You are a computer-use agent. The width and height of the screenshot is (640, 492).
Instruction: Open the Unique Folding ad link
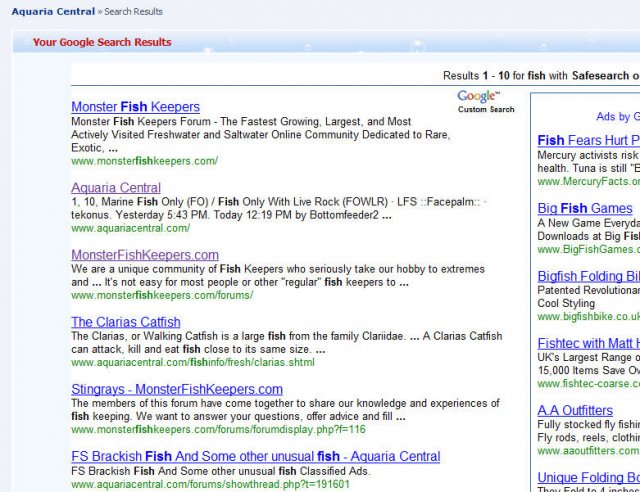tap(589, 477)
